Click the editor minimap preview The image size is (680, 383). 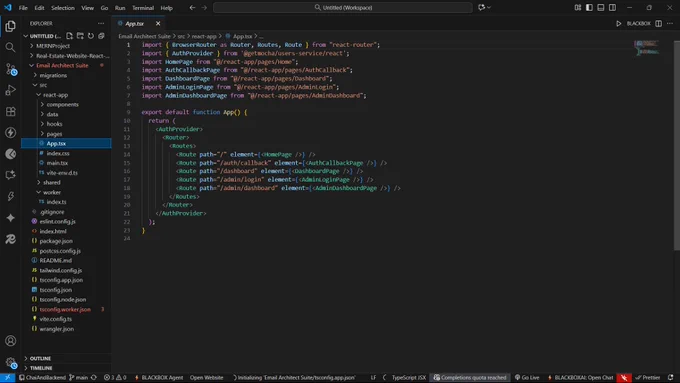[x=647, y=48]
